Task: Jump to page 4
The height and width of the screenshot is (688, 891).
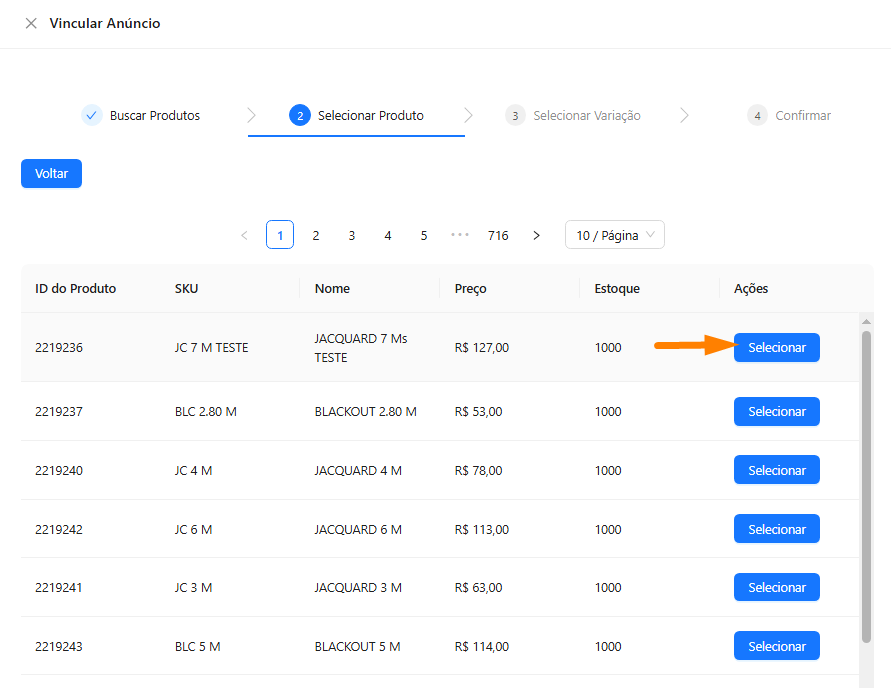Action: click(388, 235)
